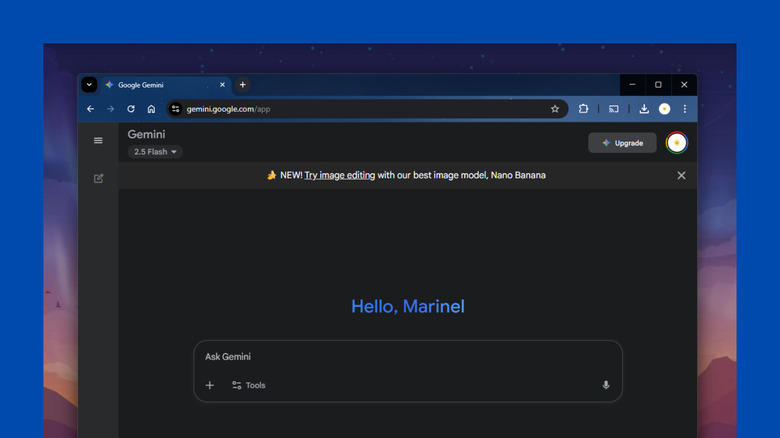Image resolution: width=780 pixels, height=438 pixels.
Task: Expand the 2.5 Flash model dropdown
Action: click(x=155, y=152)
